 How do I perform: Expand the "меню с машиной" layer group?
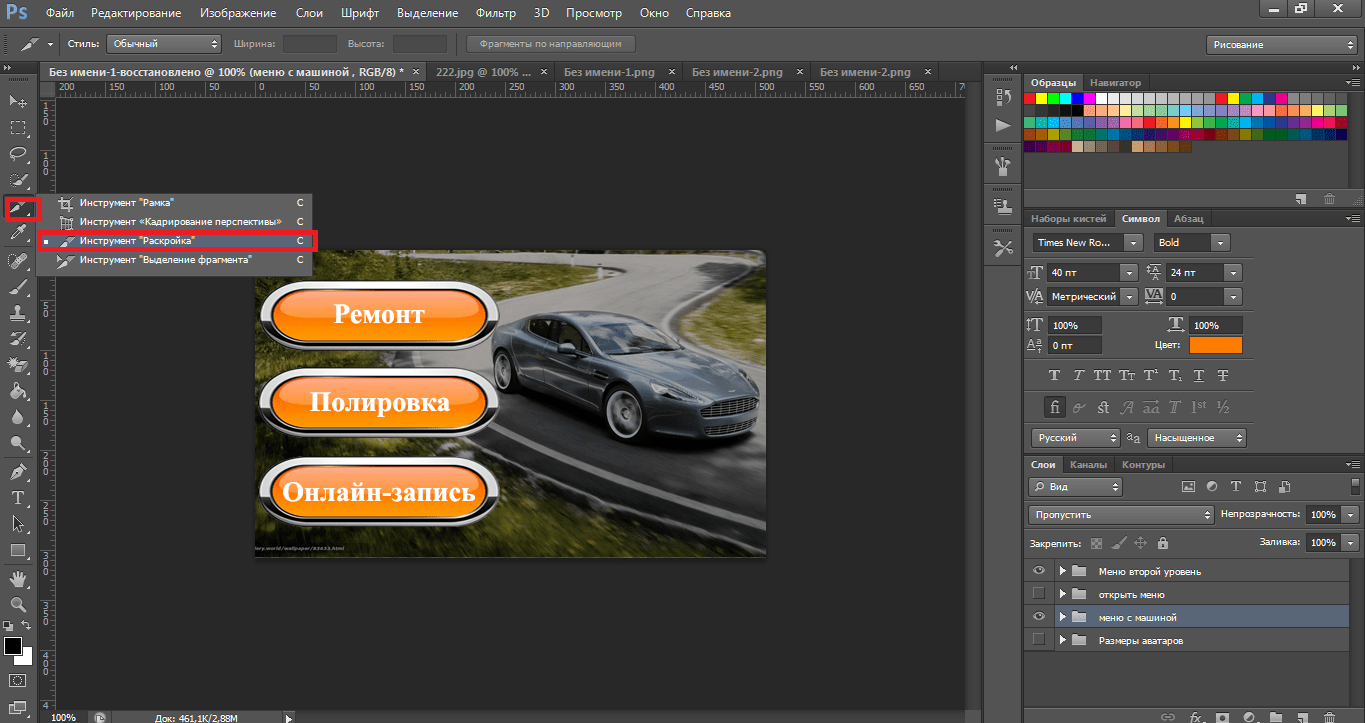tap(1062, 617)
